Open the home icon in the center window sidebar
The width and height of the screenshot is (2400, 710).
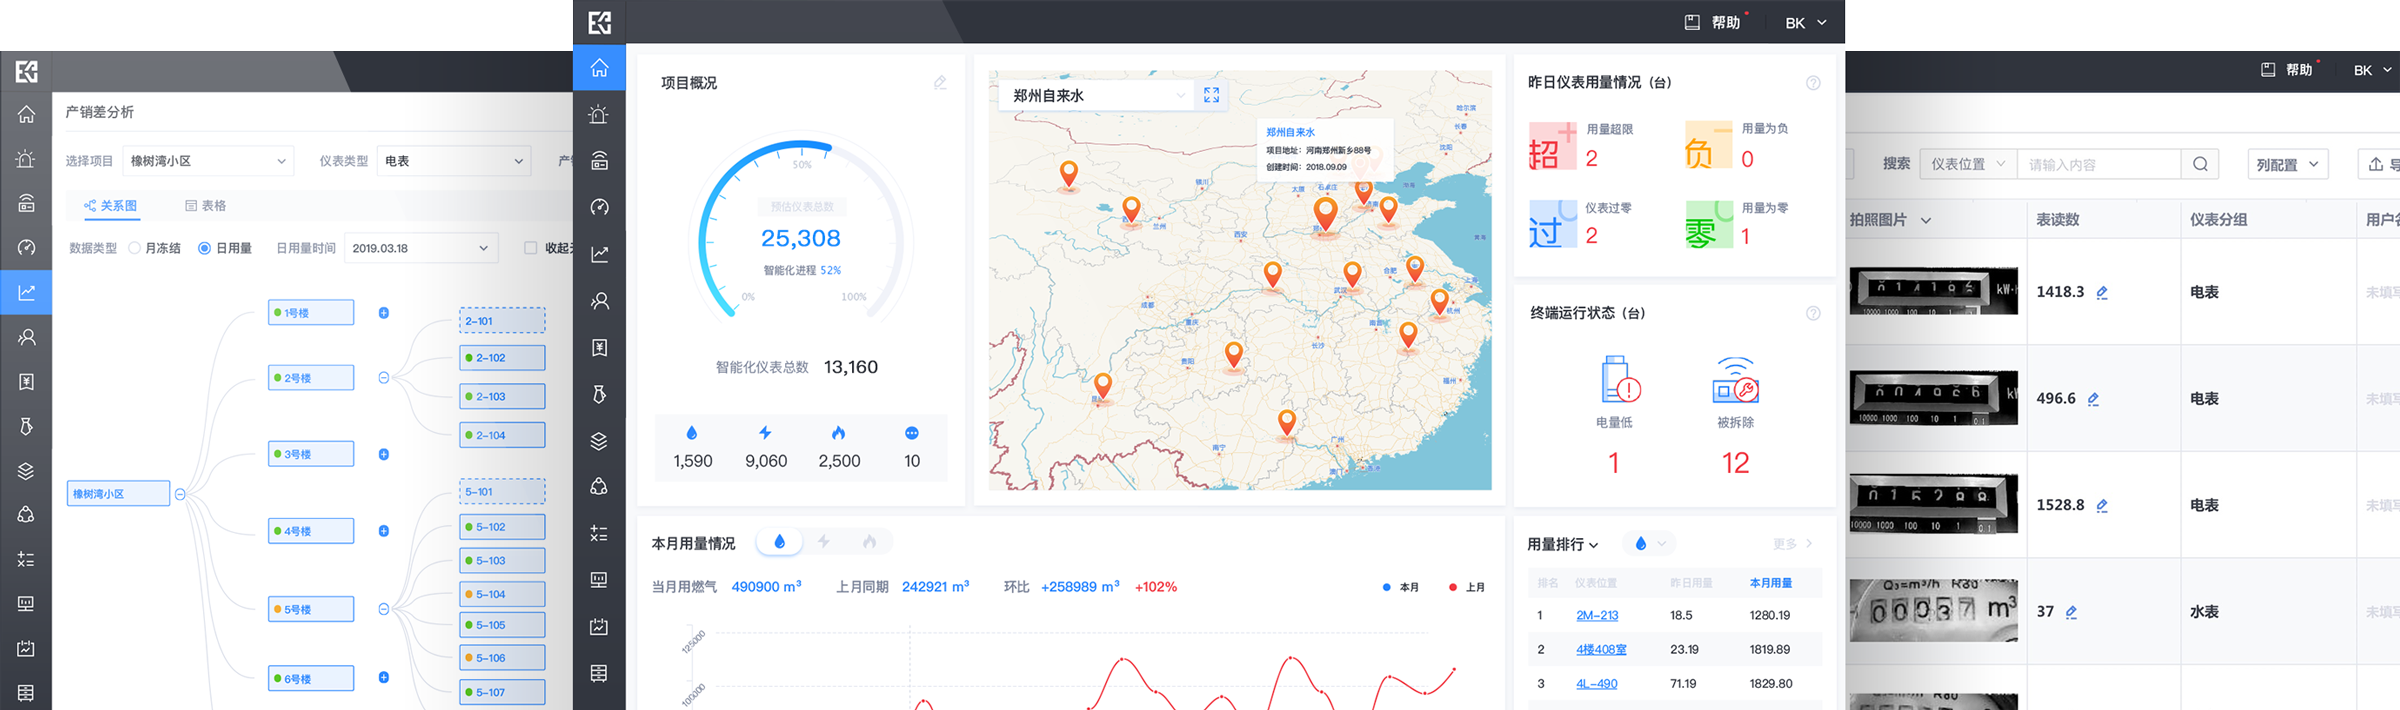coord(599,68)
